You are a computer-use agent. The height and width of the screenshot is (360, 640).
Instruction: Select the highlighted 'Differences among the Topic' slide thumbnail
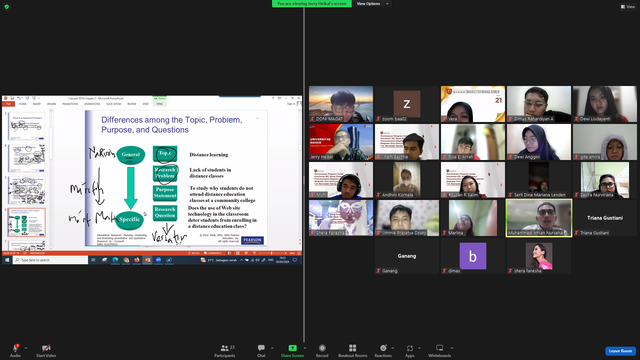coord(27,222)
